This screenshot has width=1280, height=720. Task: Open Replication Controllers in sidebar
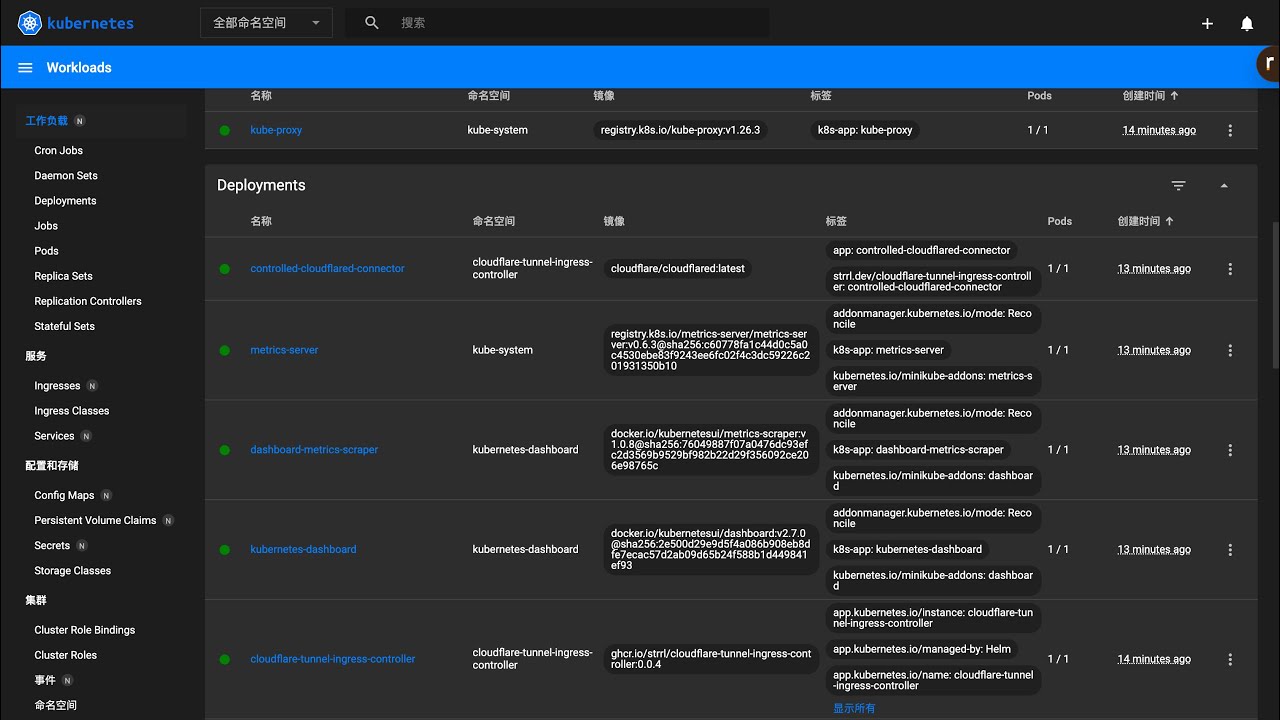[x=88, y=301]
